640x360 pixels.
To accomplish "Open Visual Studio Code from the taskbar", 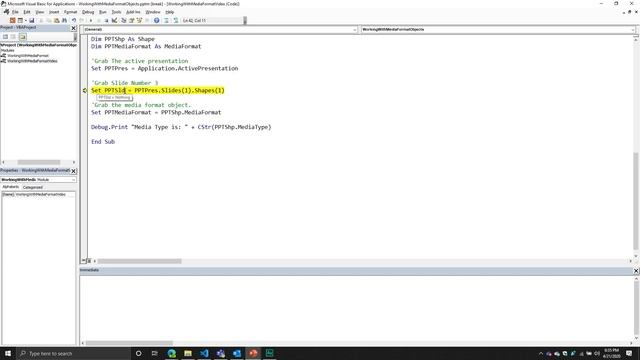I will [204, 353].
